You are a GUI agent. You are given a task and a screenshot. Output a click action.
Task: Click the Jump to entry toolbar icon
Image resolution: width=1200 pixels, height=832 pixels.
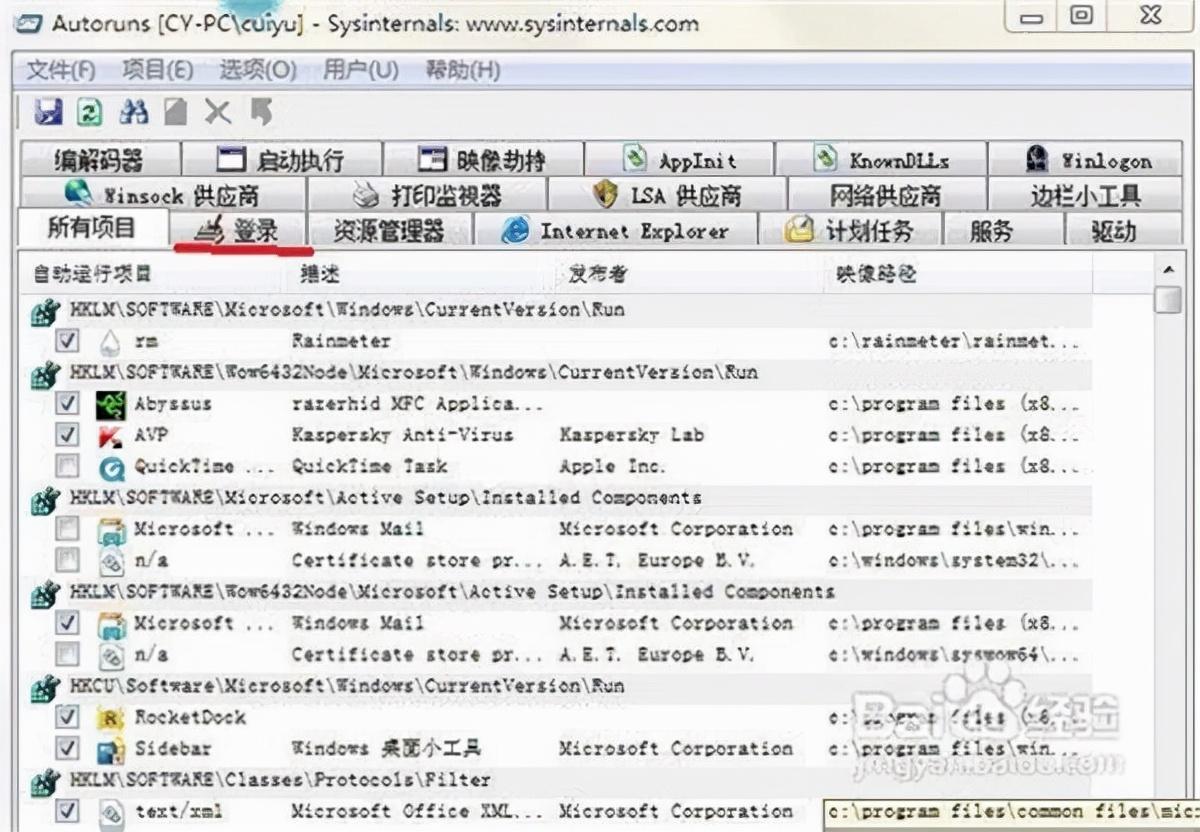[x=262, y=112]
